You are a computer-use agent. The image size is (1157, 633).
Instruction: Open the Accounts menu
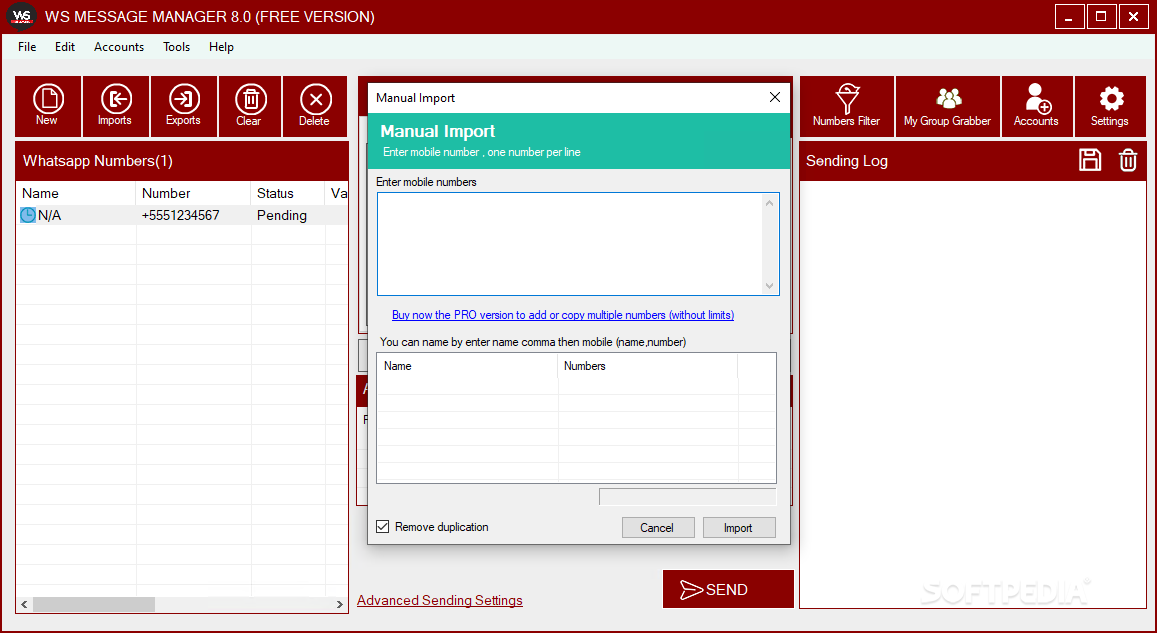(119, 46)
